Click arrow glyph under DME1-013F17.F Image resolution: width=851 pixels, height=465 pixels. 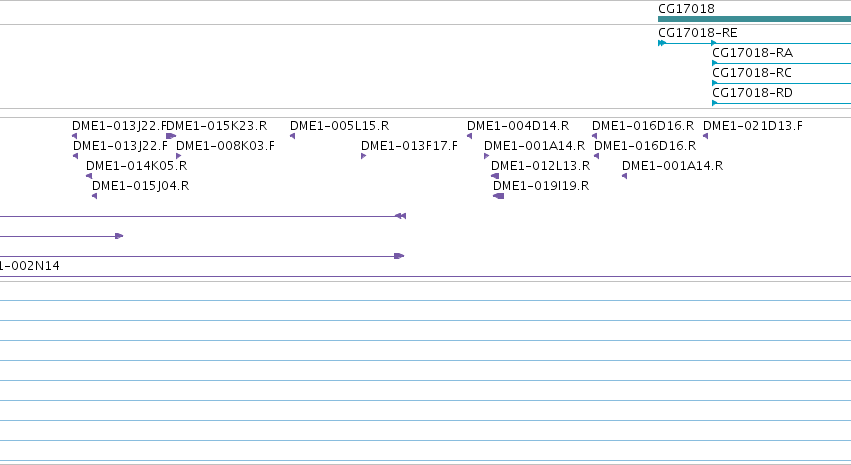pos(364,156)
